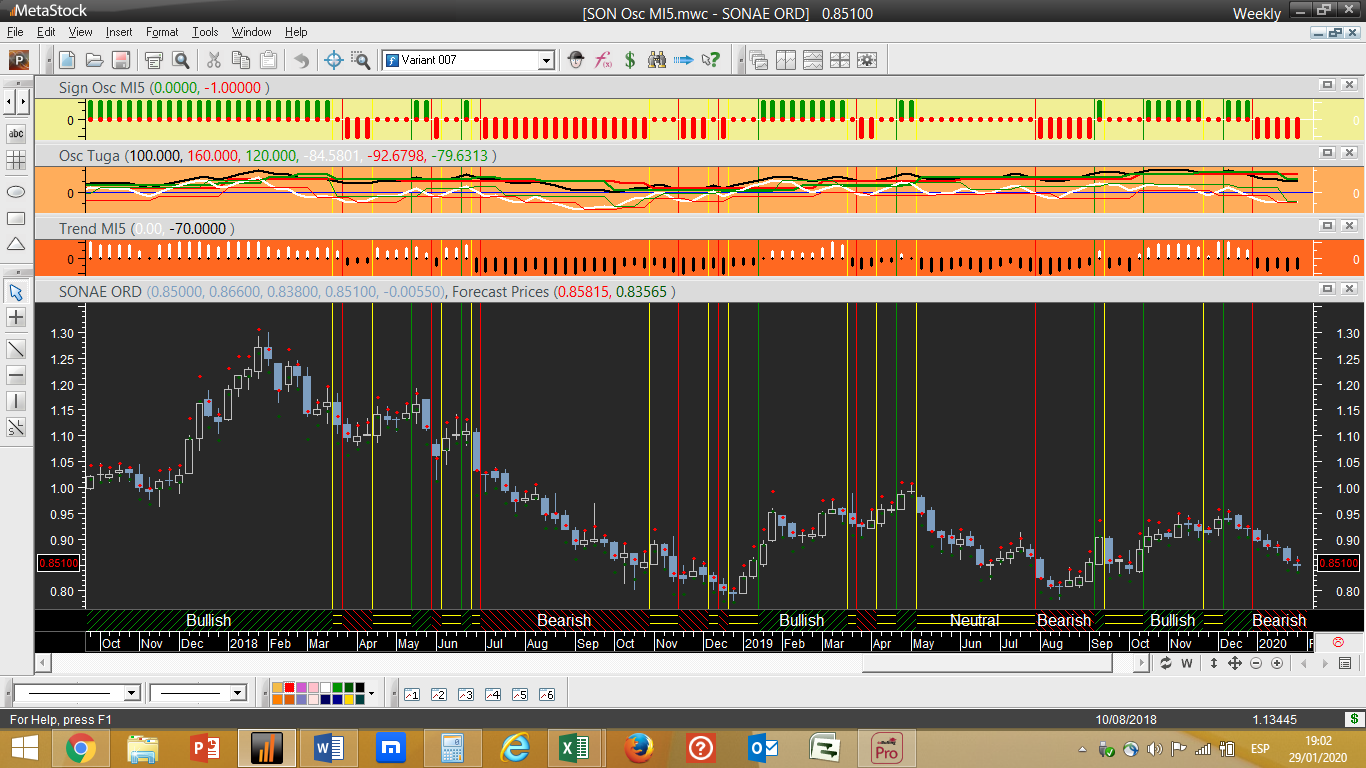This screenshot has width=1366, height=768.
Task: Open PowerPoint from the taskbar
Action: tap(204, 748)
